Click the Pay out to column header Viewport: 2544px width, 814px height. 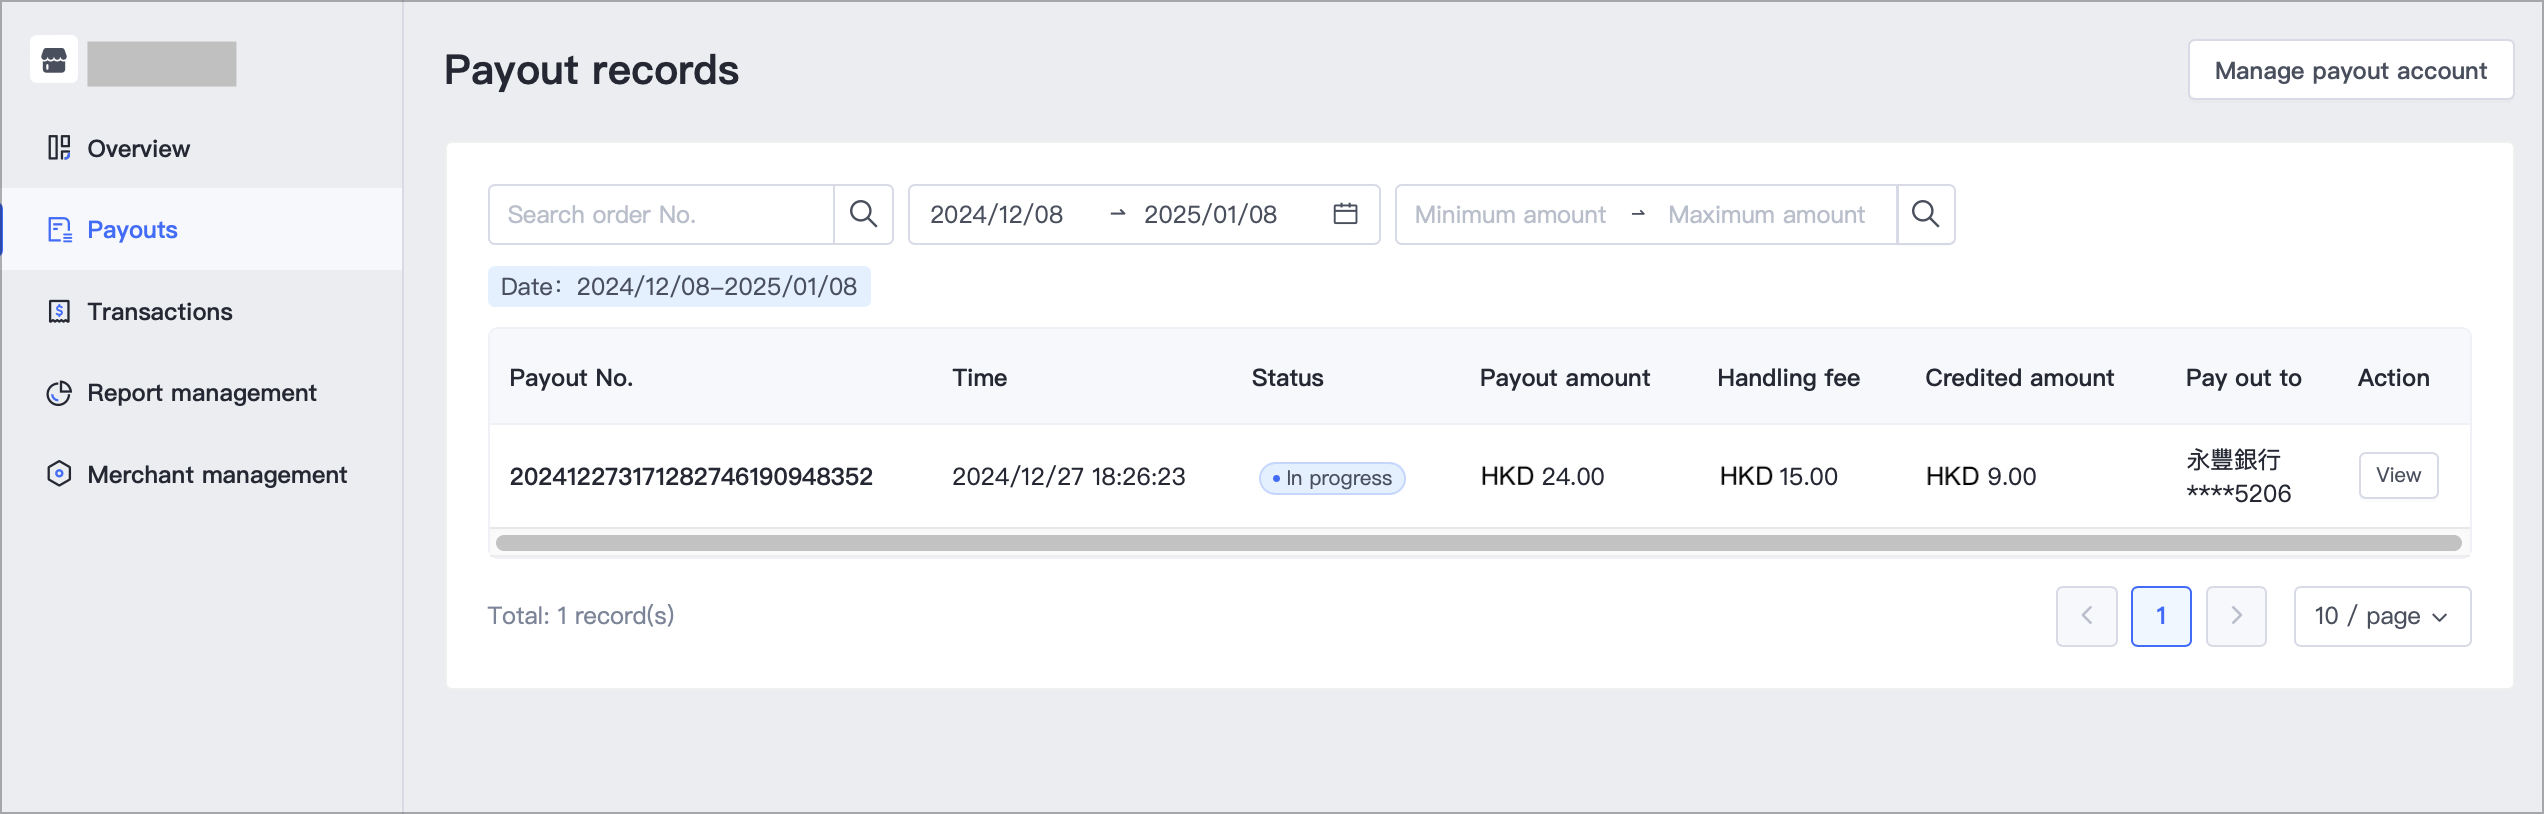tap(2243, 378)
